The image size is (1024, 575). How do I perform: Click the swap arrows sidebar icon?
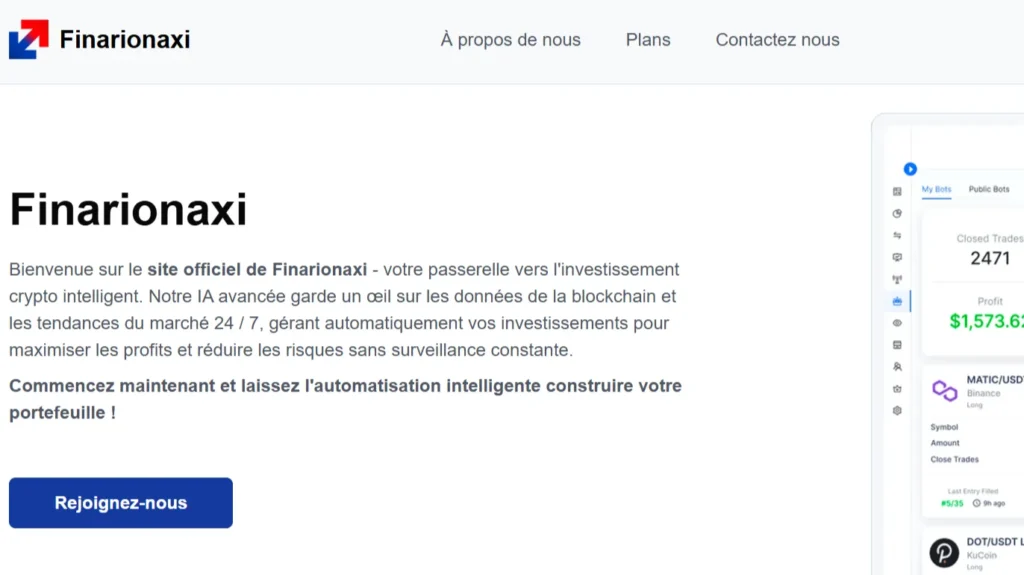(897, 235)
